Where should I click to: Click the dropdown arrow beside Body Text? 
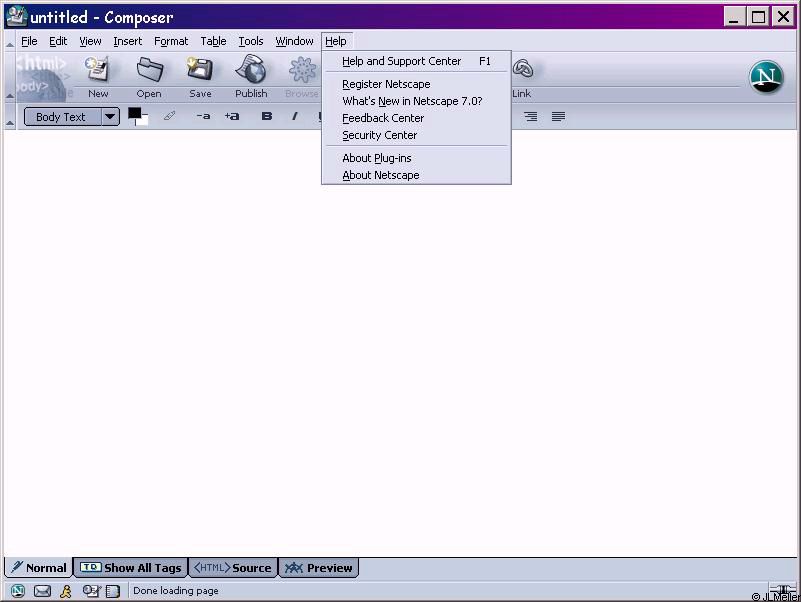[x=110, y=117]
